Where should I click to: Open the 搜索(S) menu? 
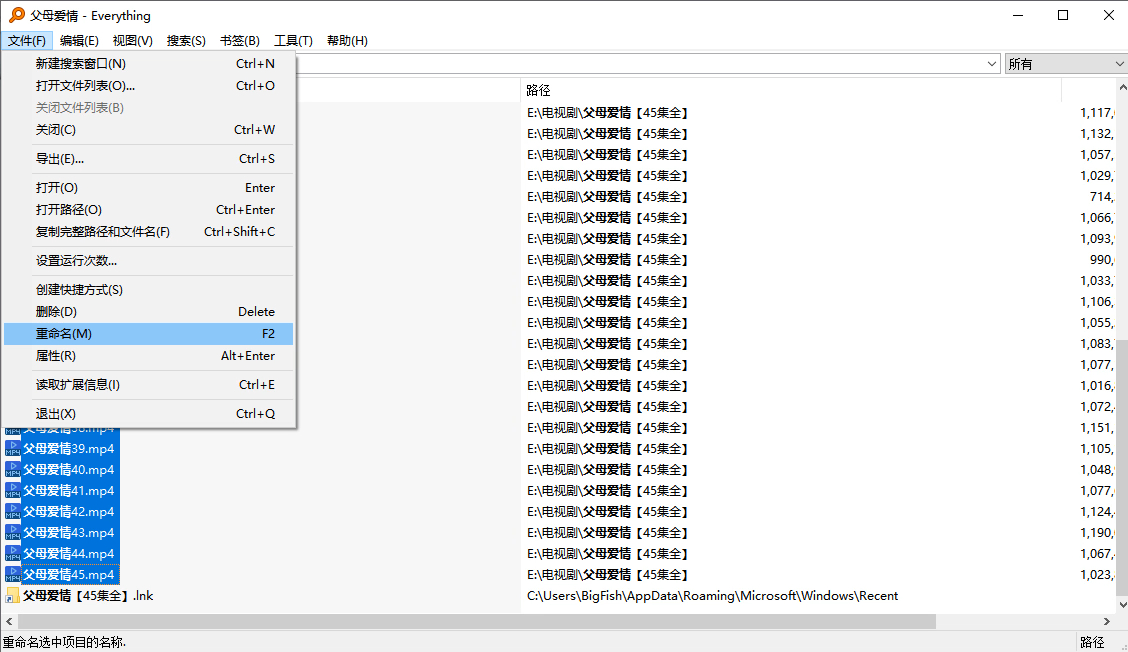pyautogui.click(x=186, y=40)
